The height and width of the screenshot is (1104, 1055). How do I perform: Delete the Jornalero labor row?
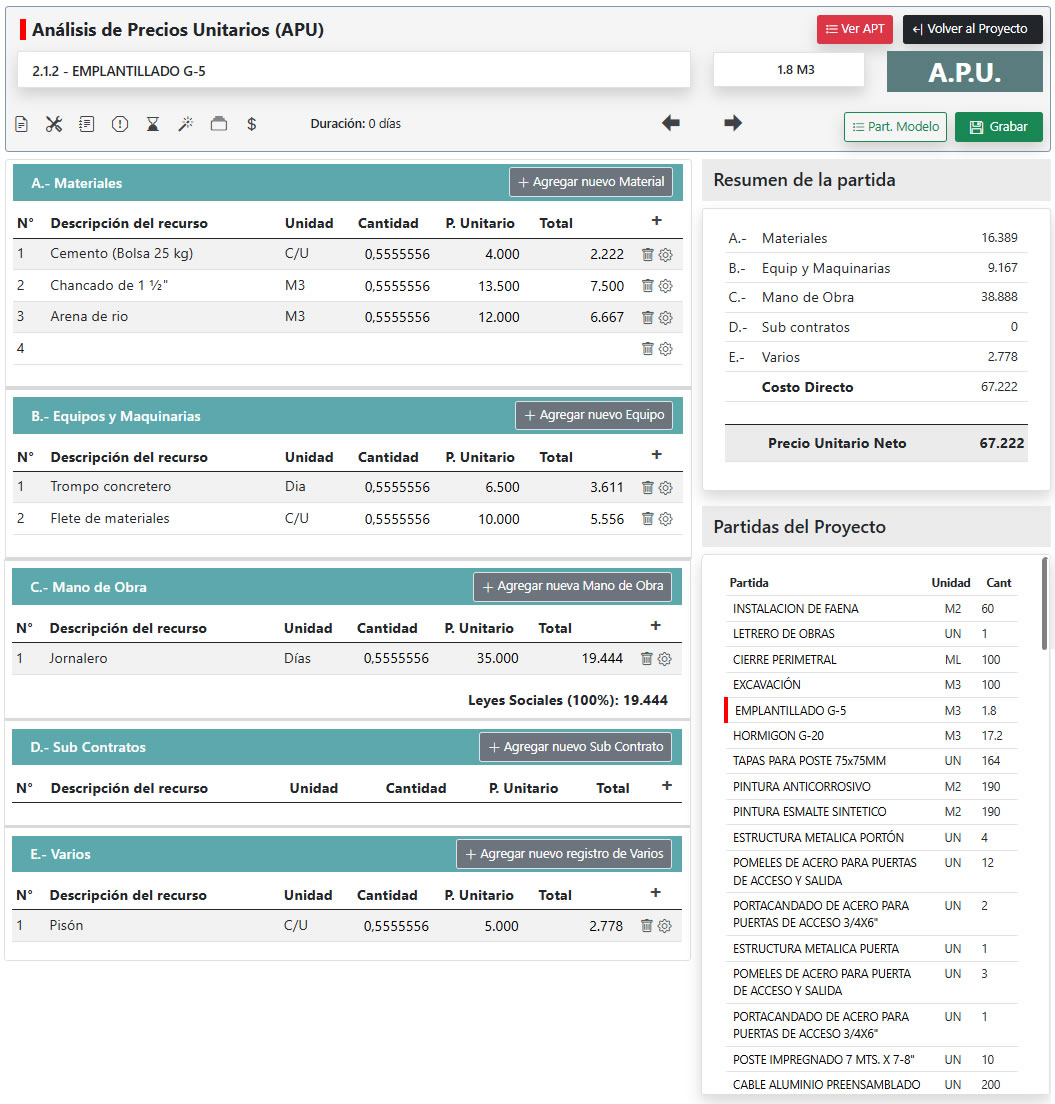tap(646, 659)
